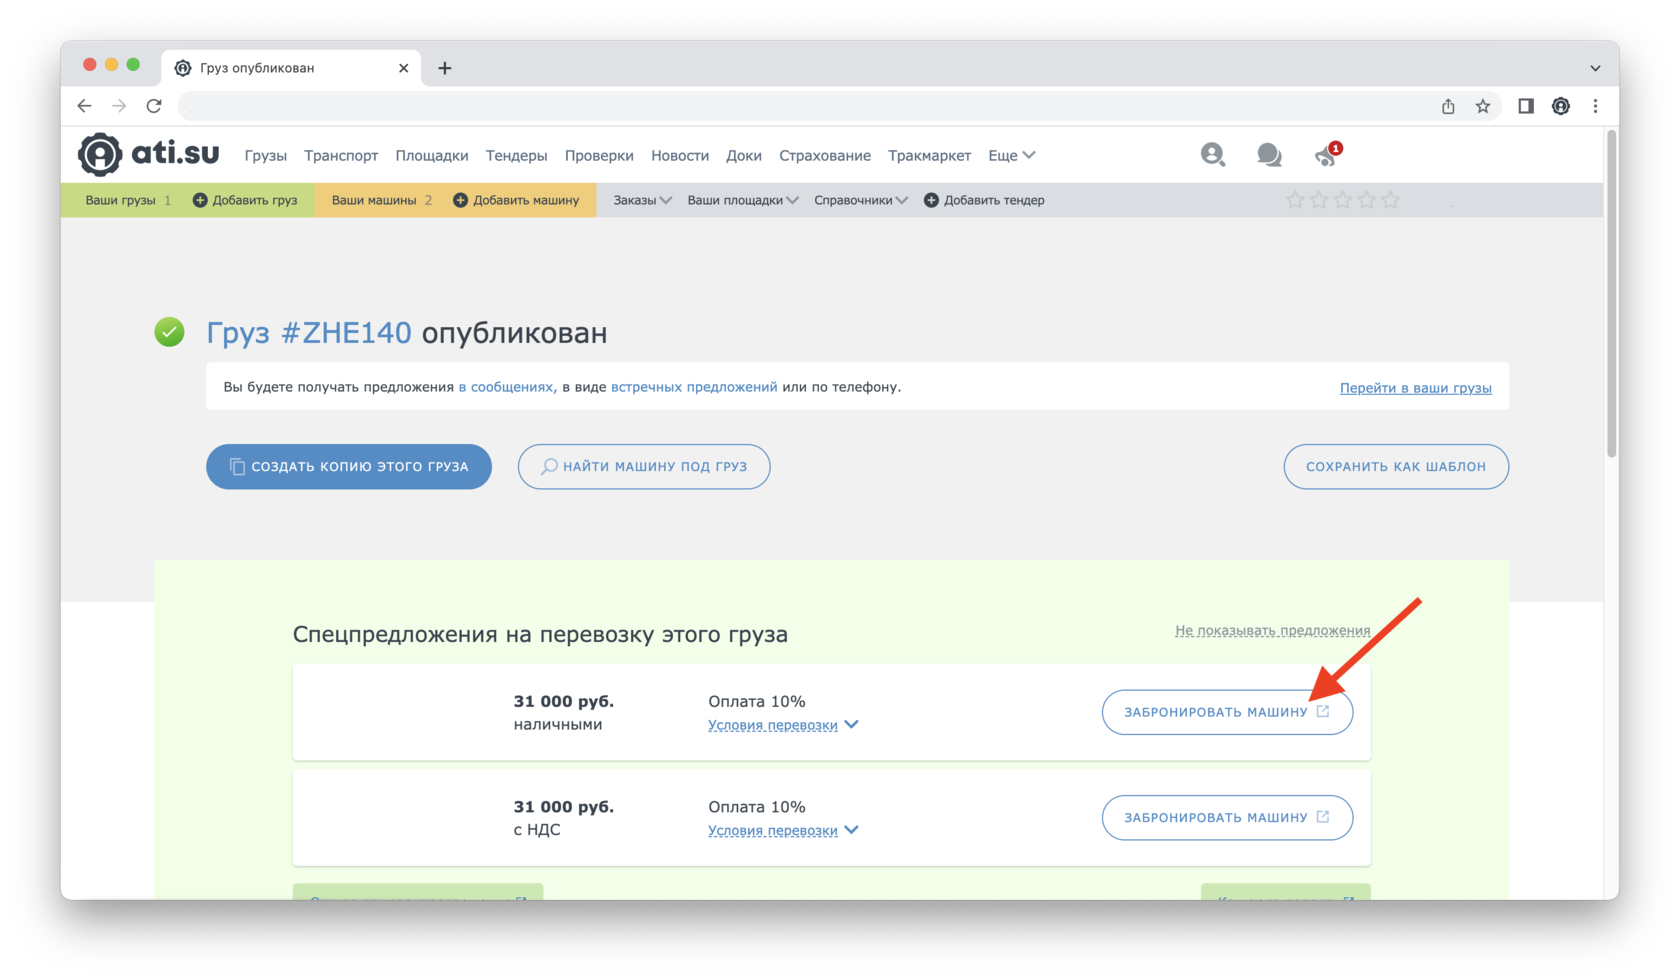This screenshot has width=1680, height=980.
Task: Open the 'Проверки' menu
Action: coord(599,155)
